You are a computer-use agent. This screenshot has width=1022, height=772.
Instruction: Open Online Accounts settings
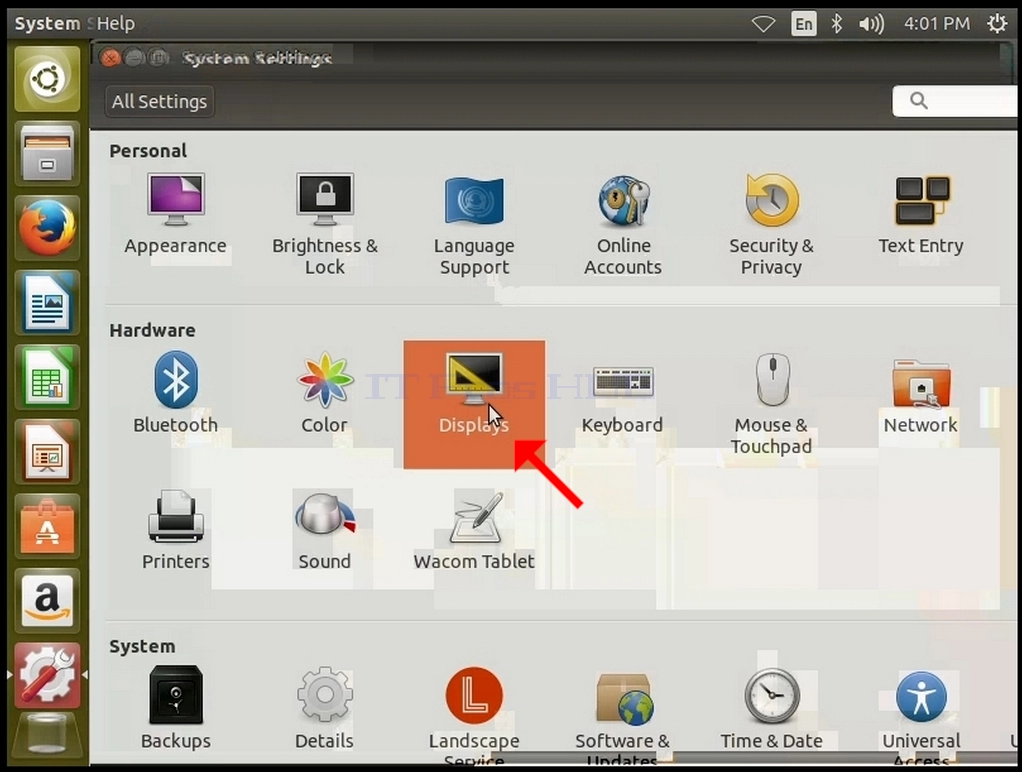click(x=623, y=225)
